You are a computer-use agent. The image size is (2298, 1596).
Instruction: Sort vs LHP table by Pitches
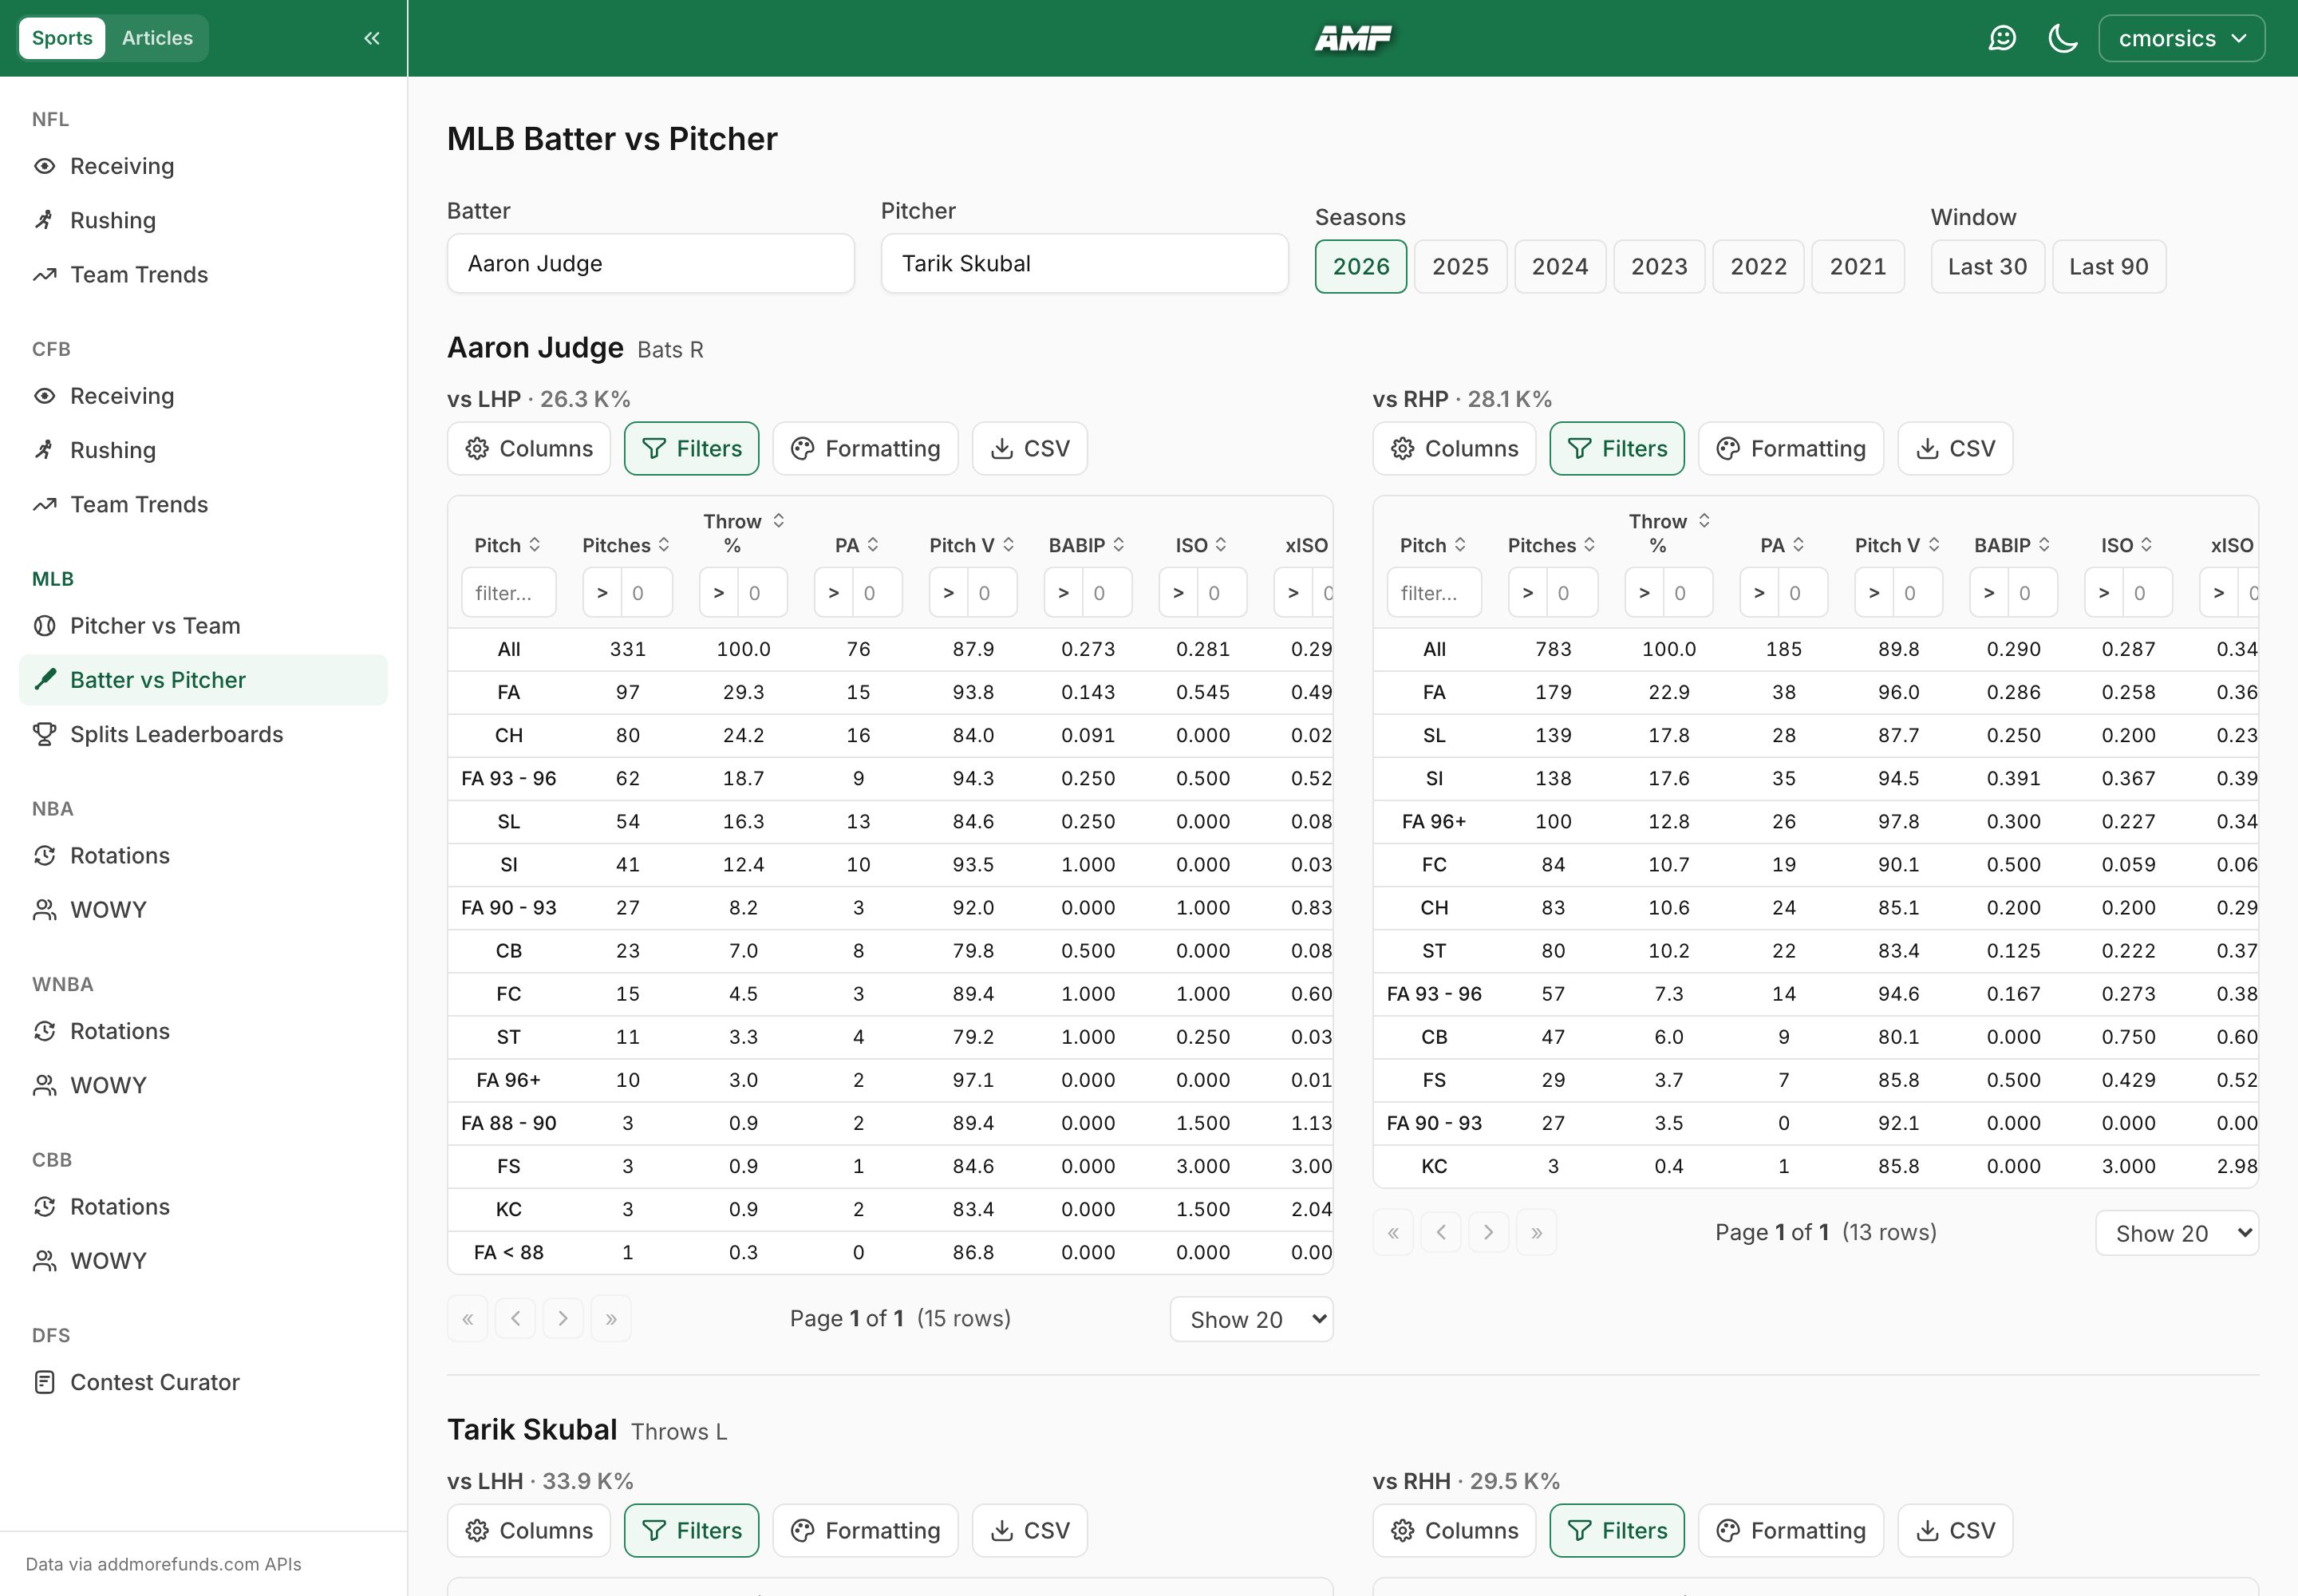626,545
